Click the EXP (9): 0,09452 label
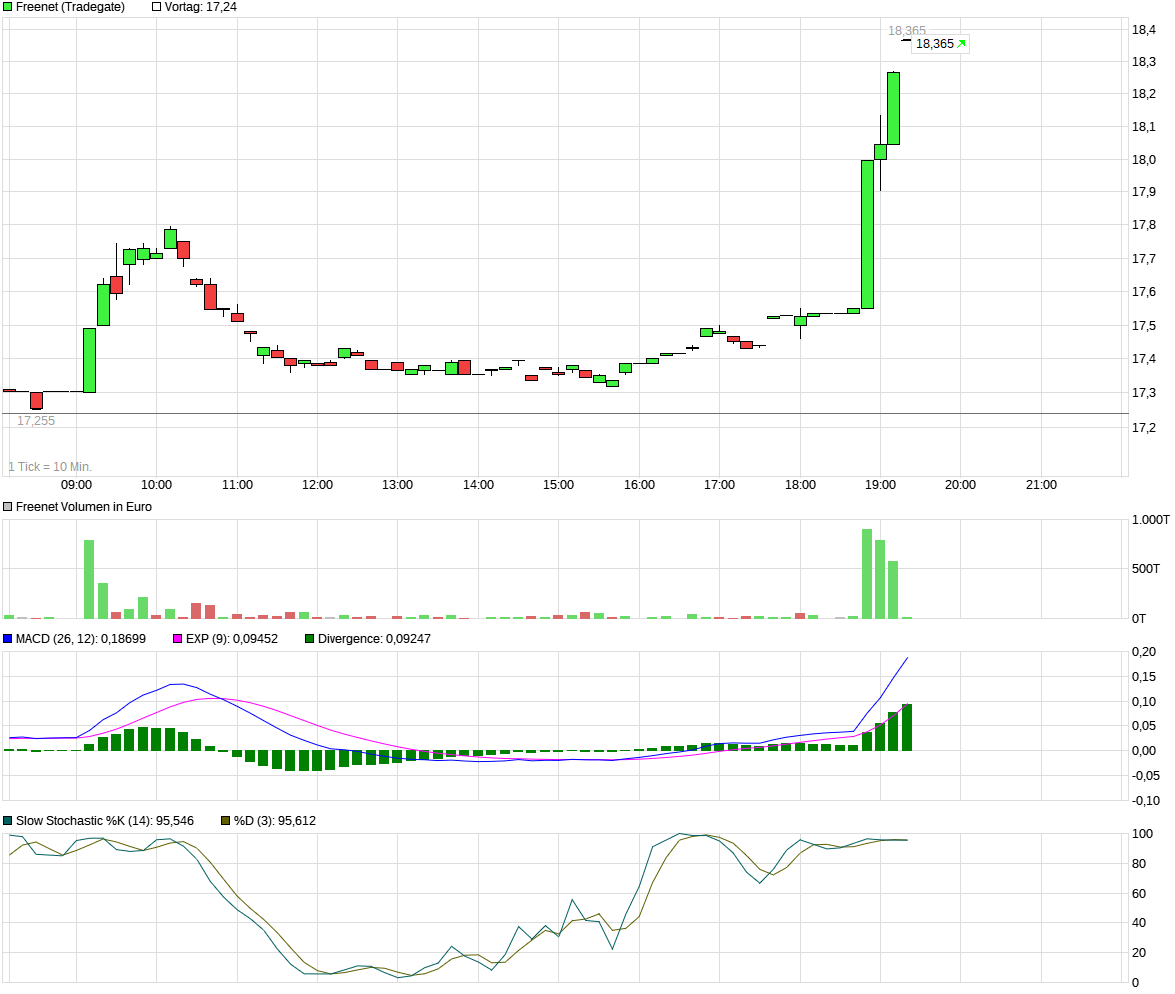The height and width of the screenshot is (994, 1175). click(x=232, y=639)
